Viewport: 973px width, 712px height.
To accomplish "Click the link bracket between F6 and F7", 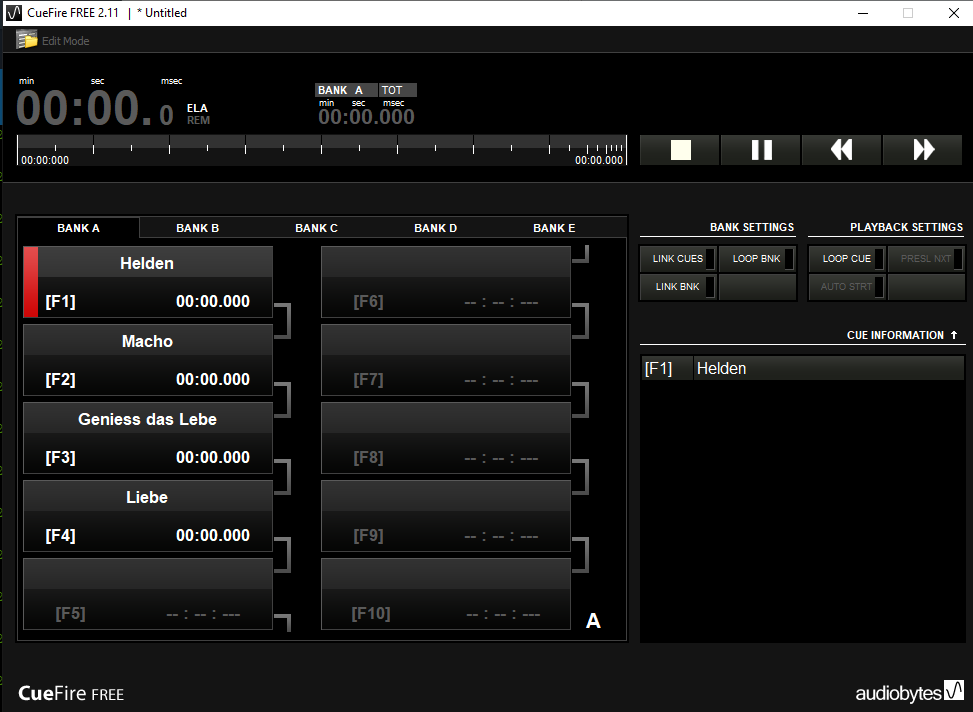I will click(x=581, y=321).
